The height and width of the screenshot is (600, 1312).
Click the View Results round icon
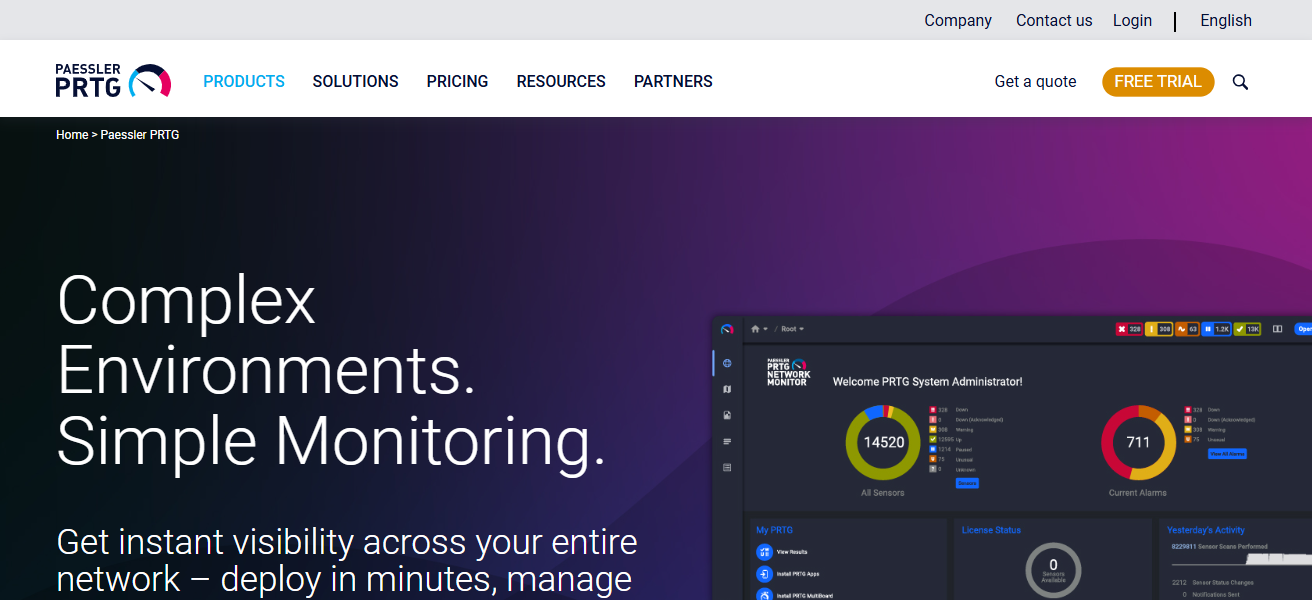[764, 552]
